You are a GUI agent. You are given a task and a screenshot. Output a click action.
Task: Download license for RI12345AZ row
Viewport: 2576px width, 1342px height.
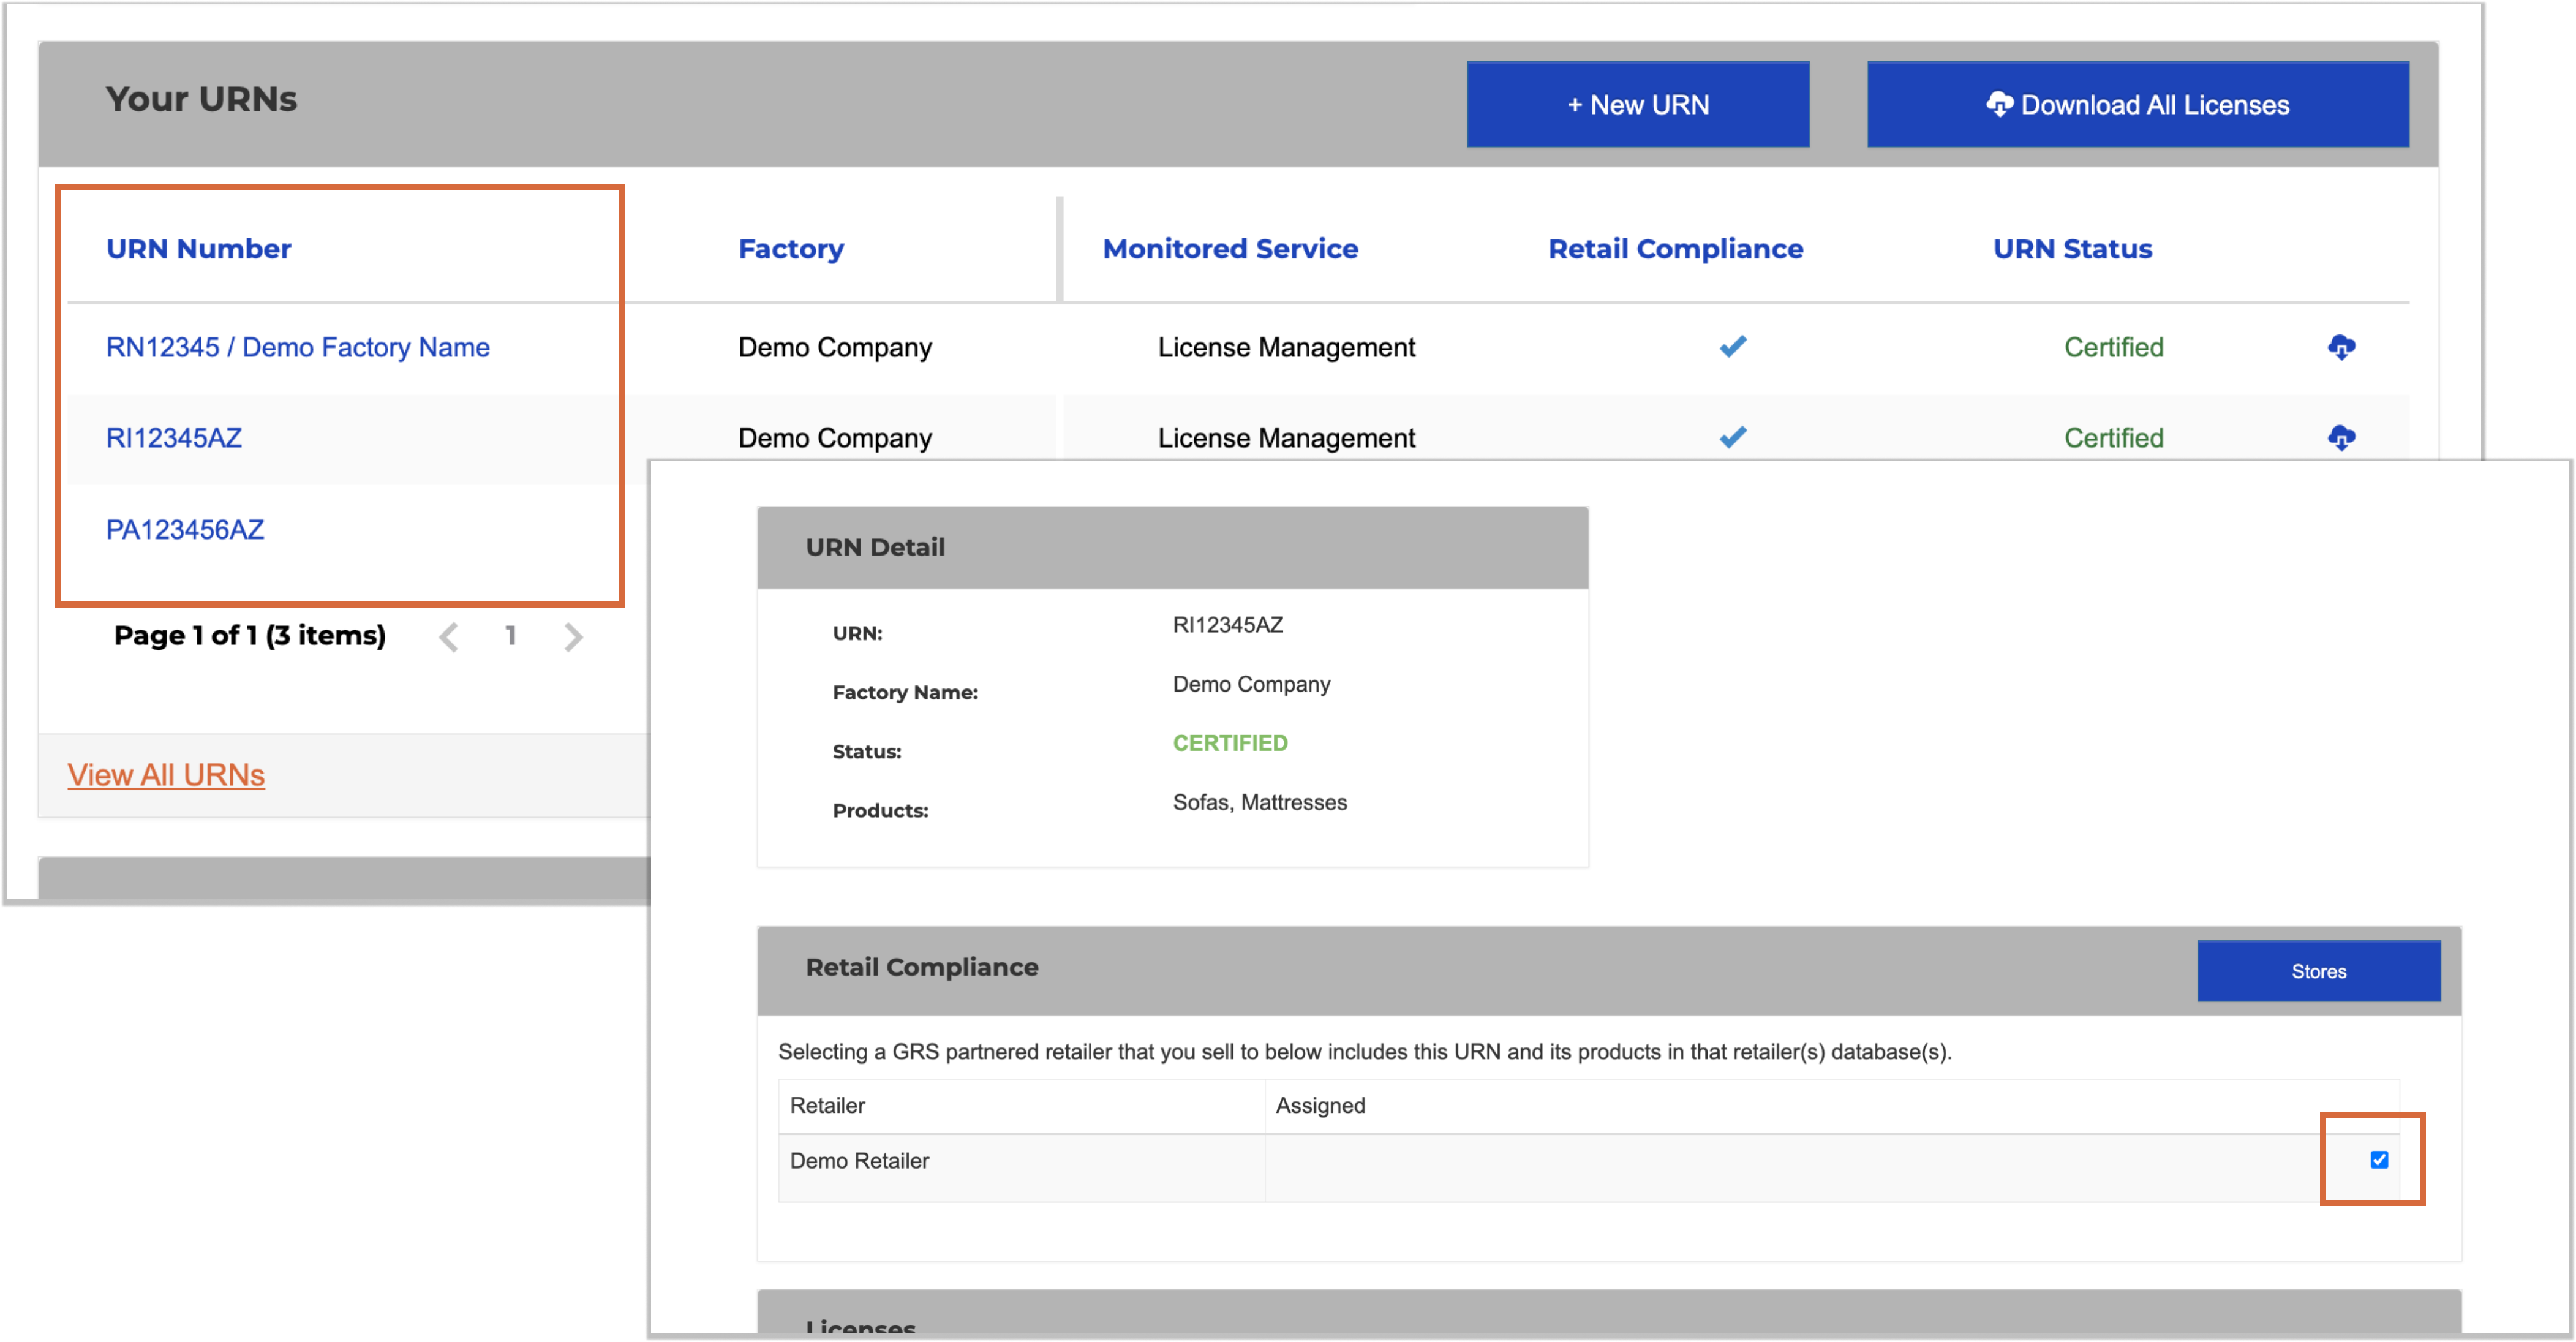[x=2341, y=437]
